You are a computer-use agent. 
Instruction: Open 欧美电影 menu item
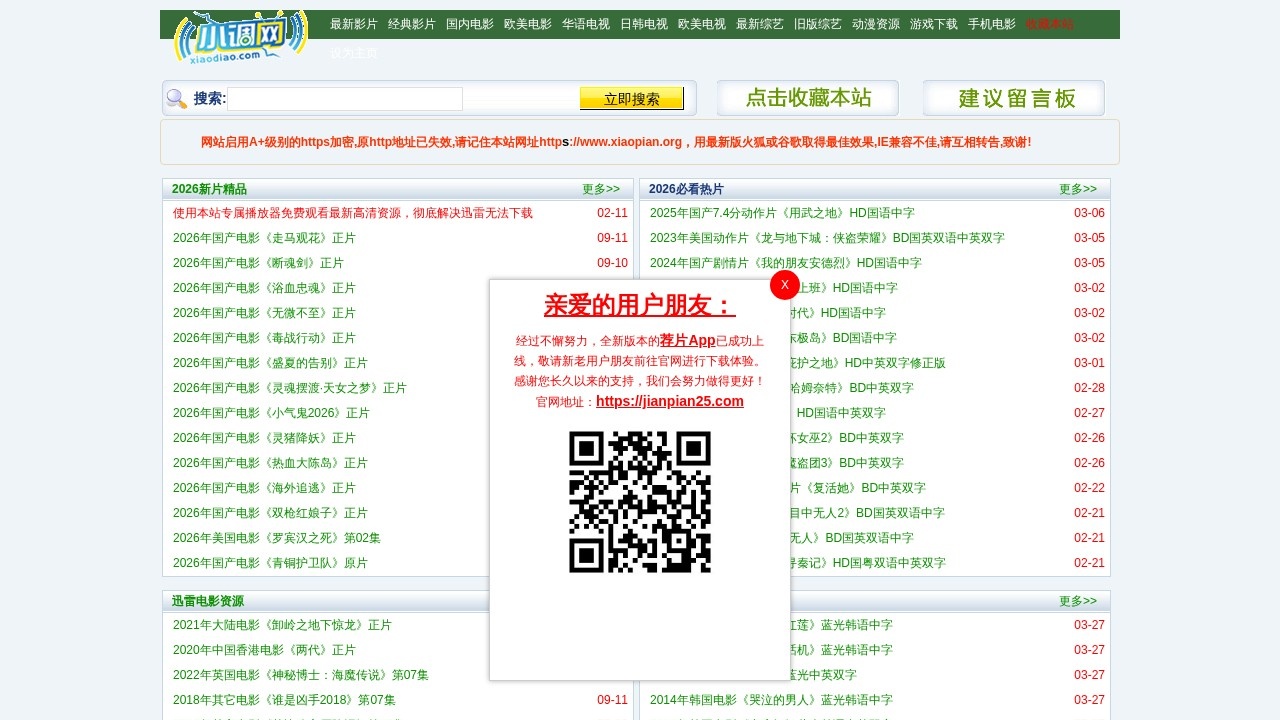528,24
